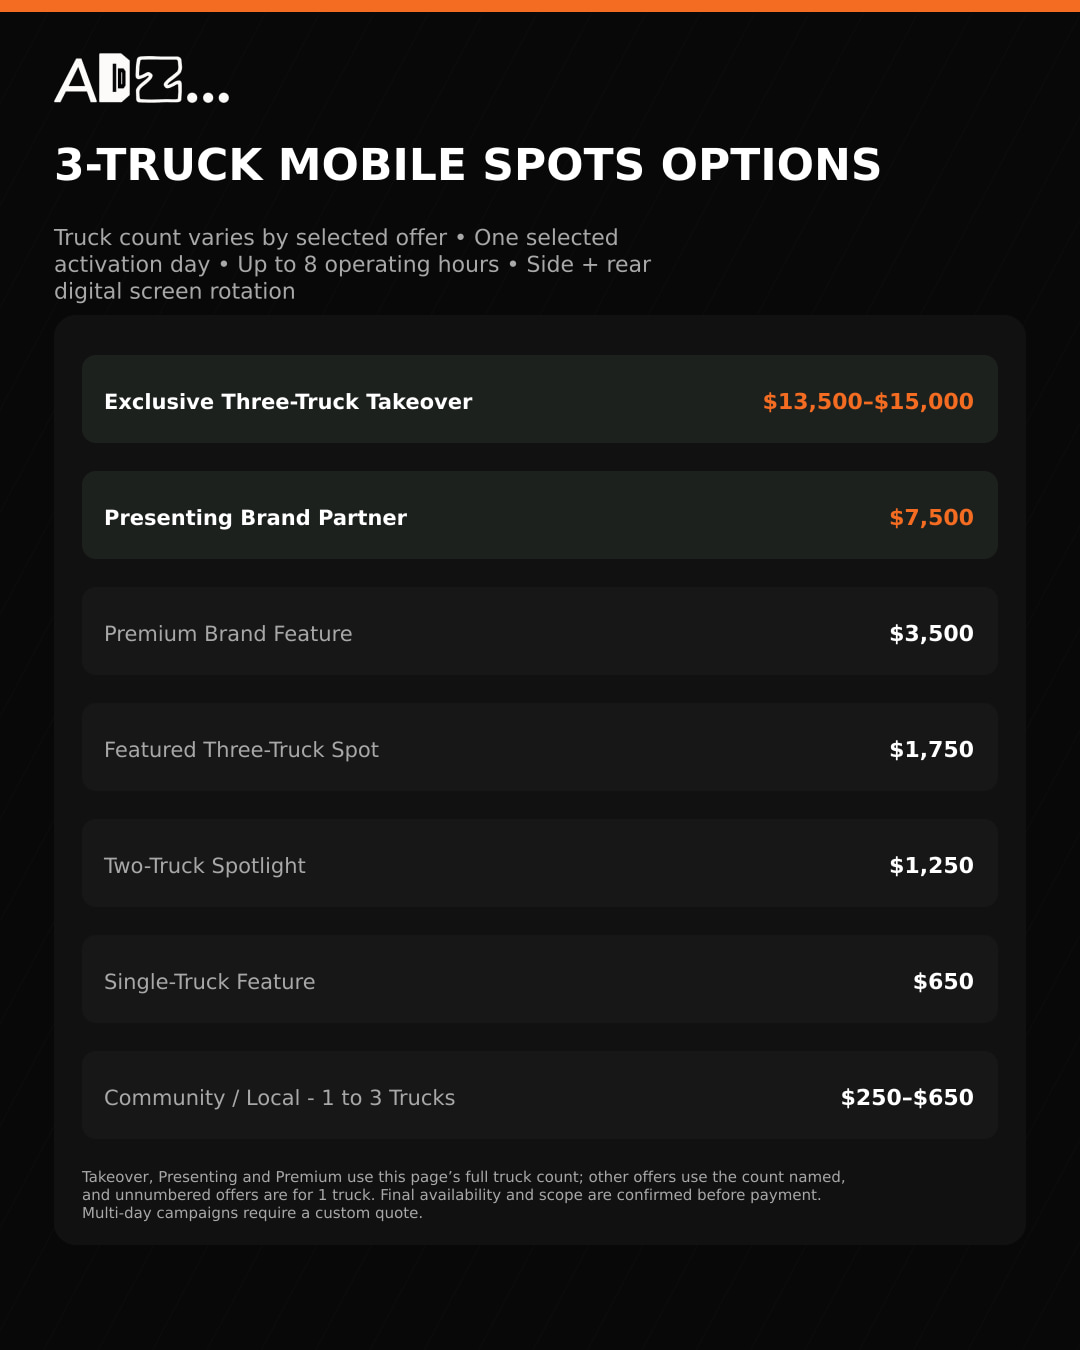Click the $250–$650 price range
This screenshot has height=1350, width=1080.
pyautogui.click(x=907, y=1098)
